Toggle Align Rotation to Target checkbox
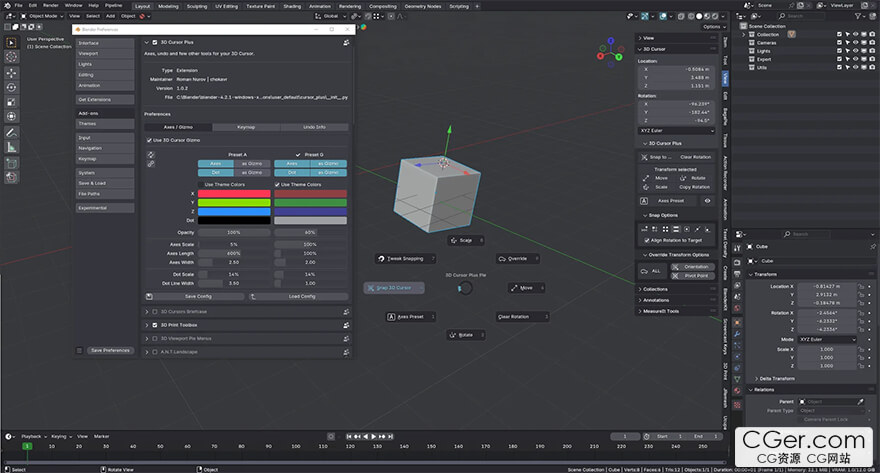 tap(647, 240)
